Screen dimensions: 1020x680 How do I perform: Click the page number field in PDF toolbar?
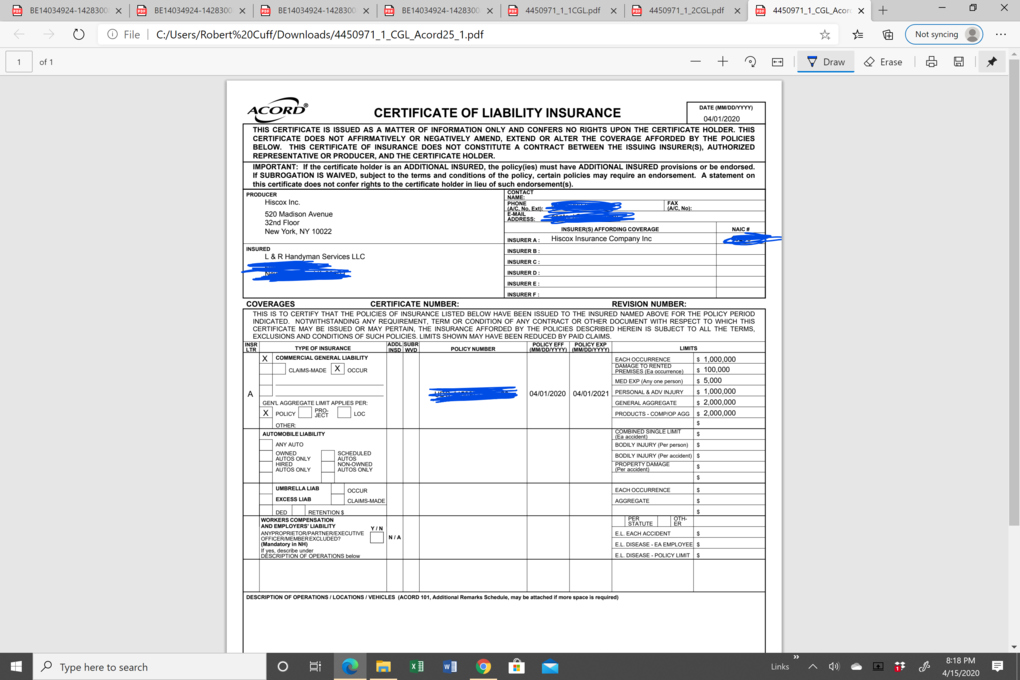pyautogui.click(x=19, y=62)
